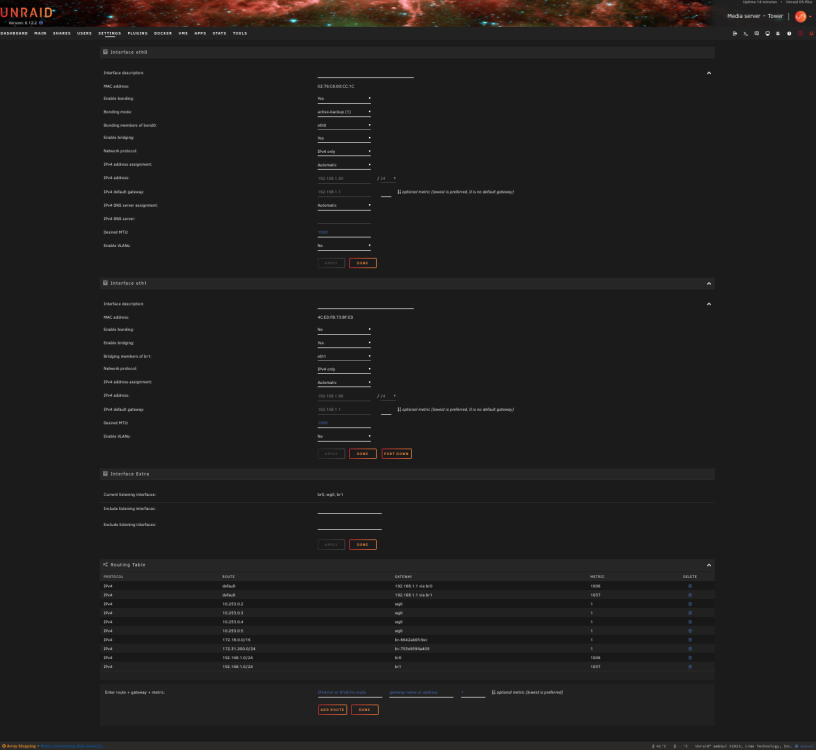816x750 pixels.
Task: Click the Add Route button
Action: (333, 709)
